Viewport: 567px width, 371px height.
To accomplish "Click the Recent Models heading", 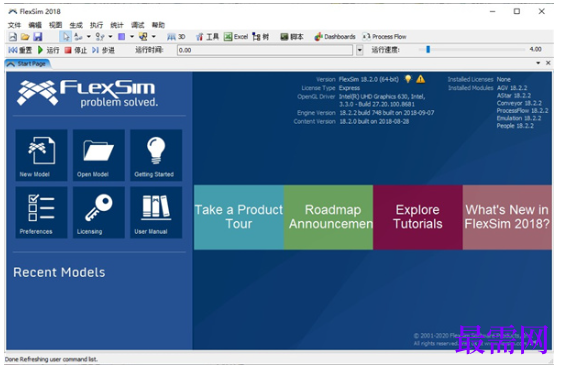I will [x=59, y=272].
